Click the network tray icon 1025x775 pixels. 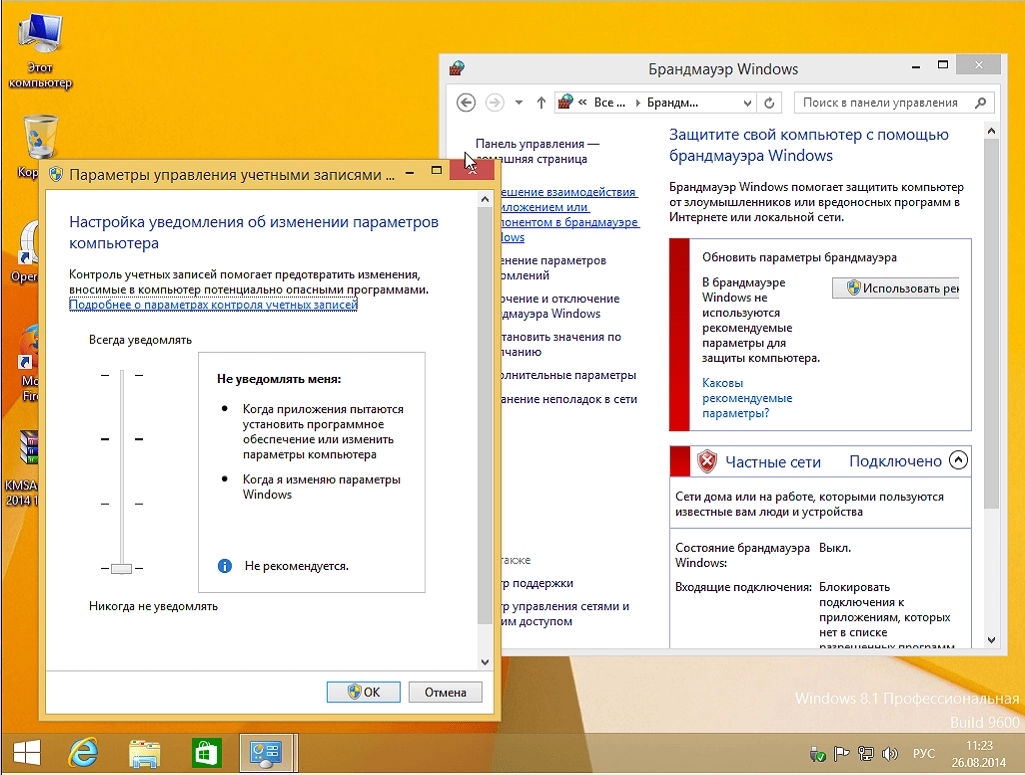click(865, 754)
